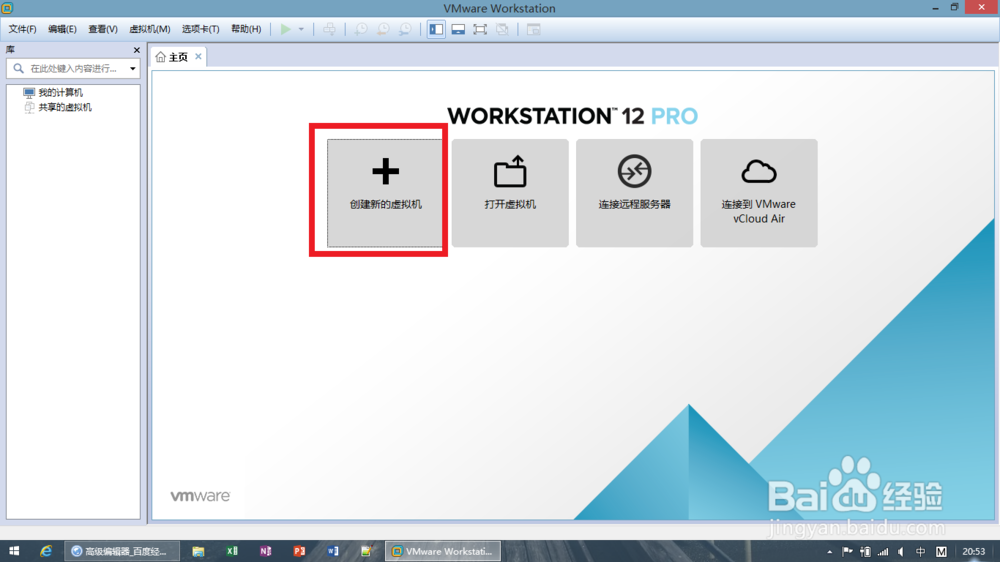
Task: Click the VMware Workstation taskbar button
Action: point(443,551)
